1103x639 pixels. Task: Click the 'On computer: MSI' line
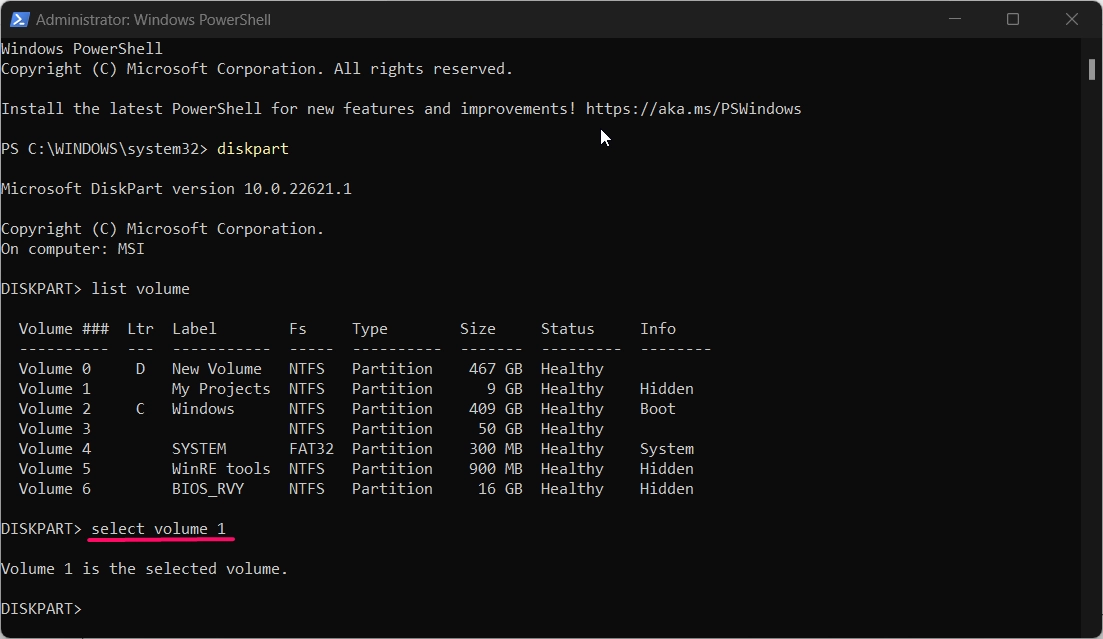pyautogui.click(x=73, y=249)
